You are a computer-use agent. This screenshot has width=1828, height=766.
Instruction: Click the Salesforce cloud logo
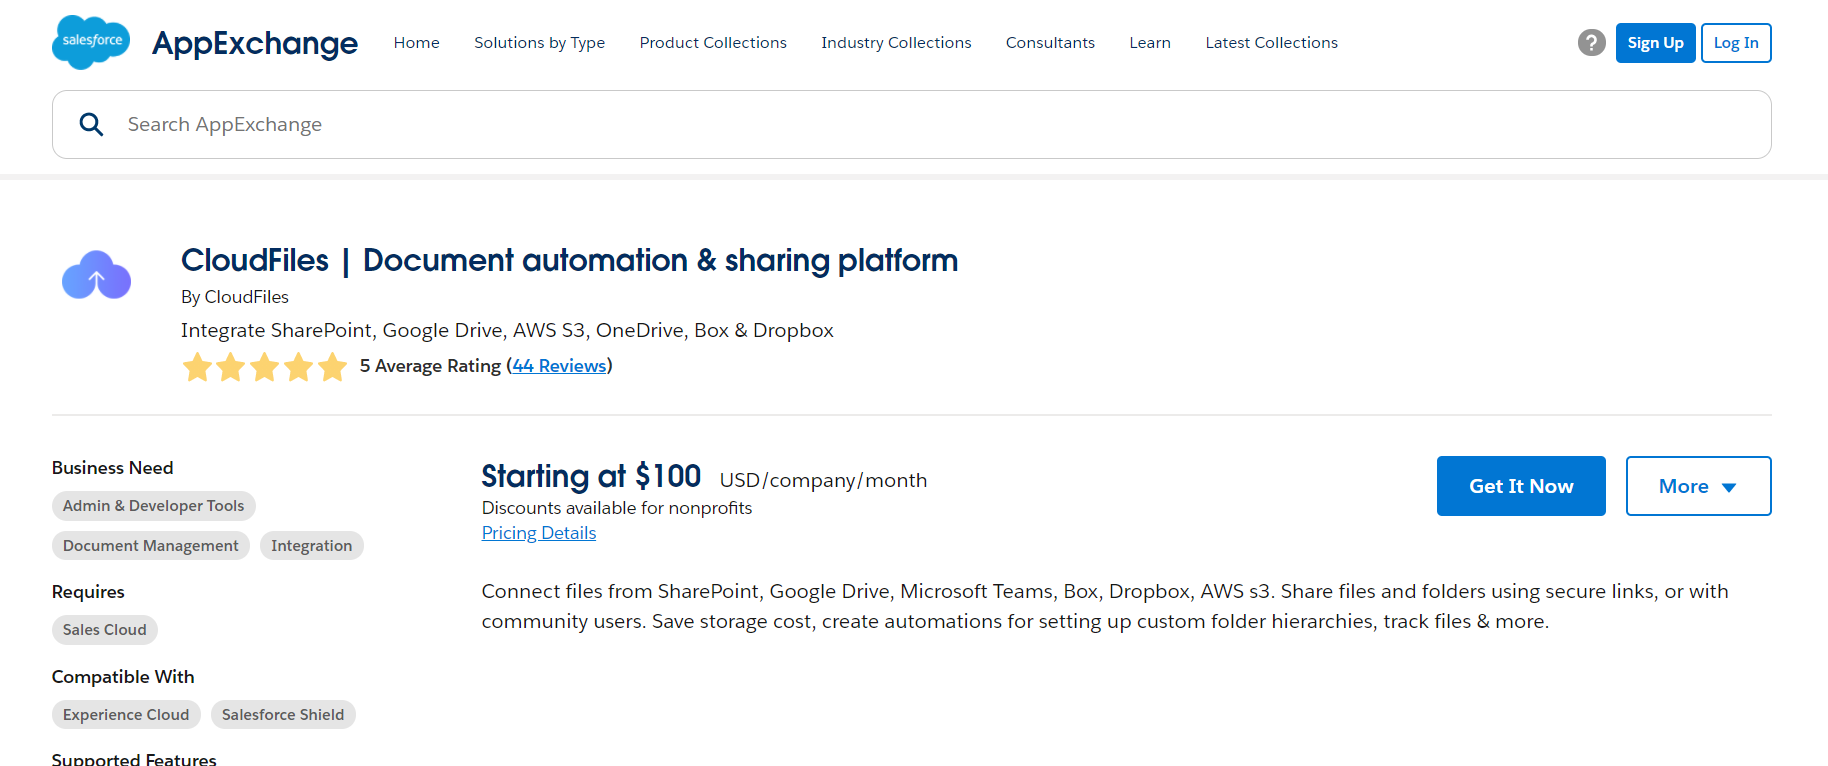pyautogui.click(x=91, y=42)
